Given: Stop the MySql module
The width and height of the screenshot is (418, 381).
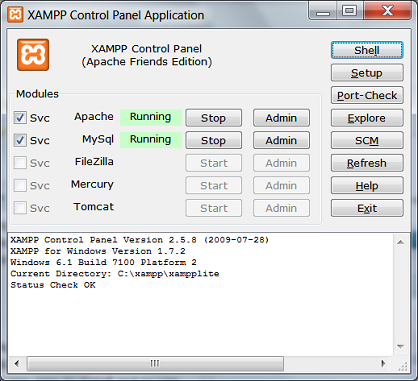Looking at the screenshot, I should coord(214,140).
